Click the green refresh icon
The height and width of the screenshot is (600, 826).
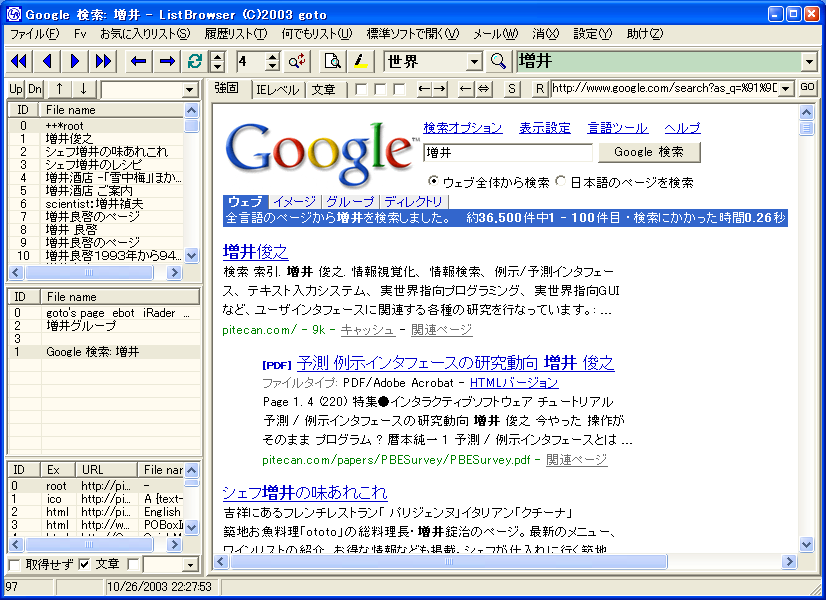pos(195,62)
